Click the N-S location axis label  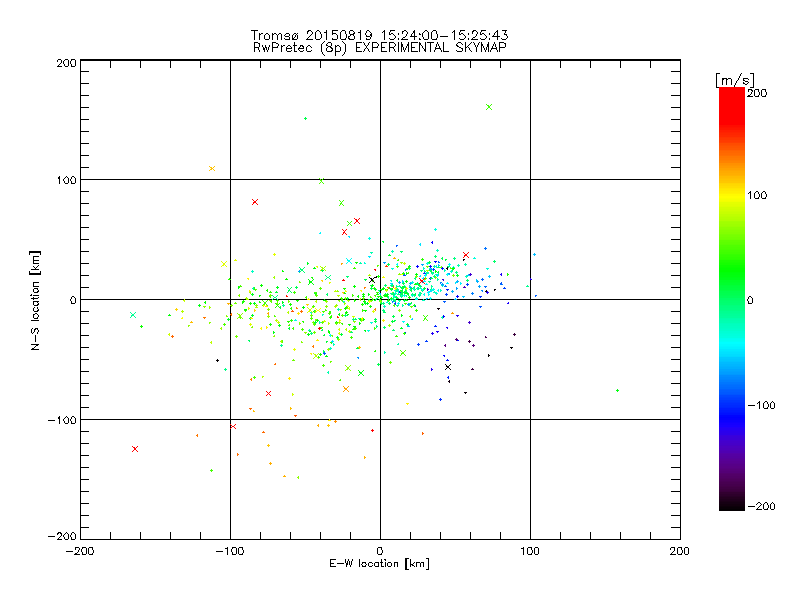[37, 300]
